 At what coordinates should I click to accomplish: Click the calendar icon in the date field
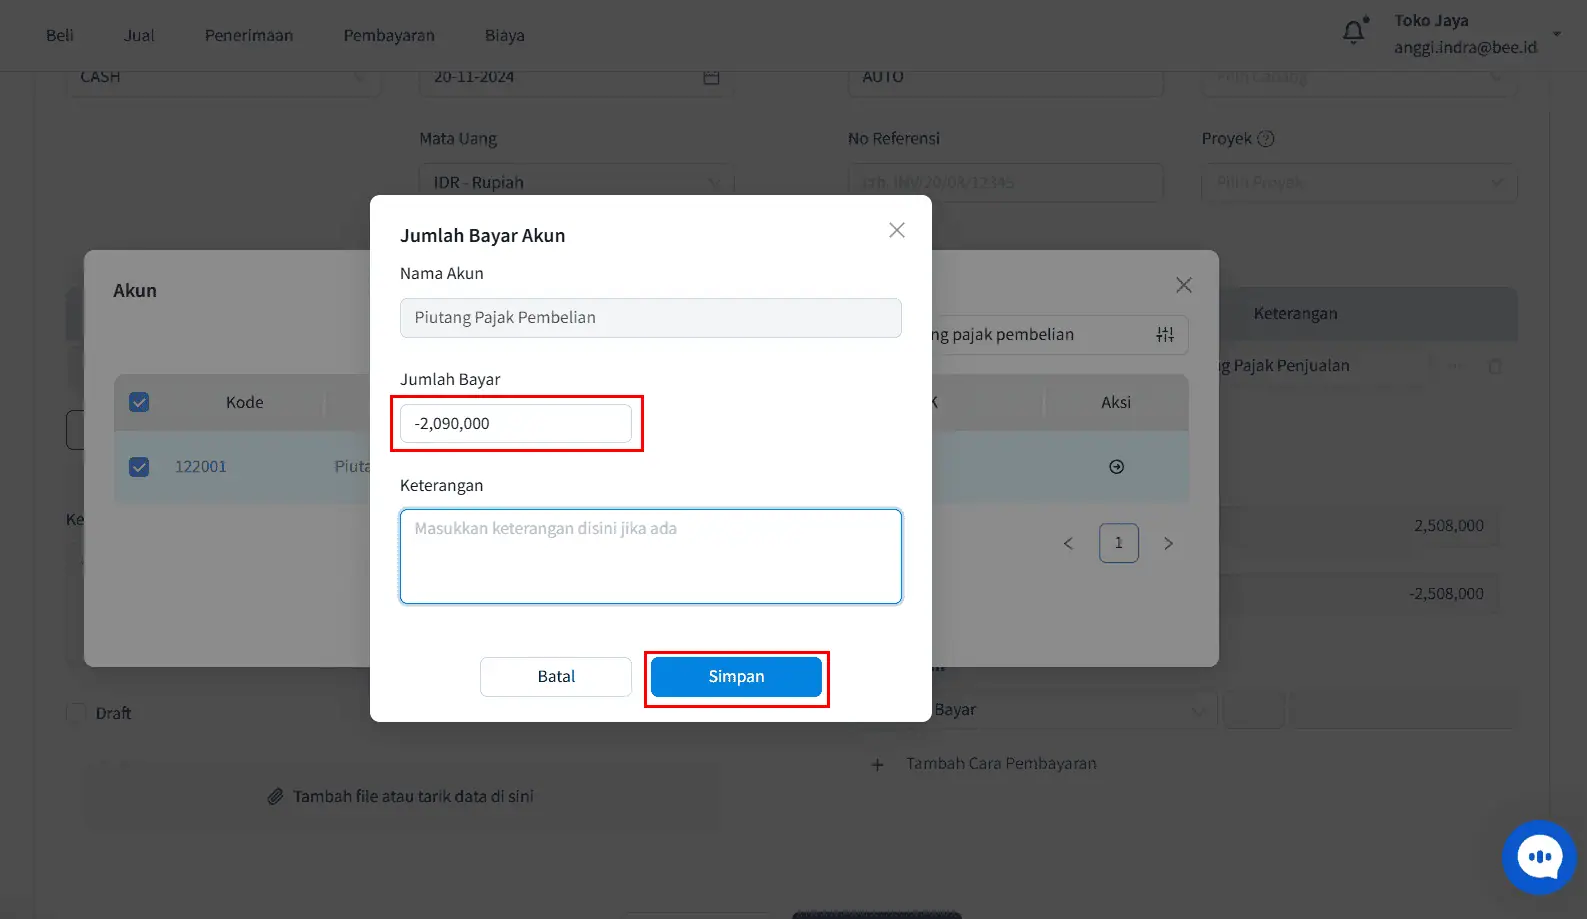click(x=711, y=77)
